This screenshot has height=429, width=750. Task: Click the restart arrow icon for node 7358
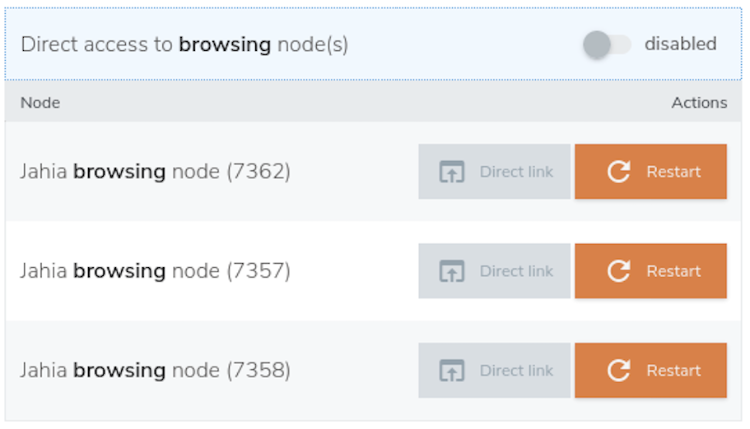[619, 371]
